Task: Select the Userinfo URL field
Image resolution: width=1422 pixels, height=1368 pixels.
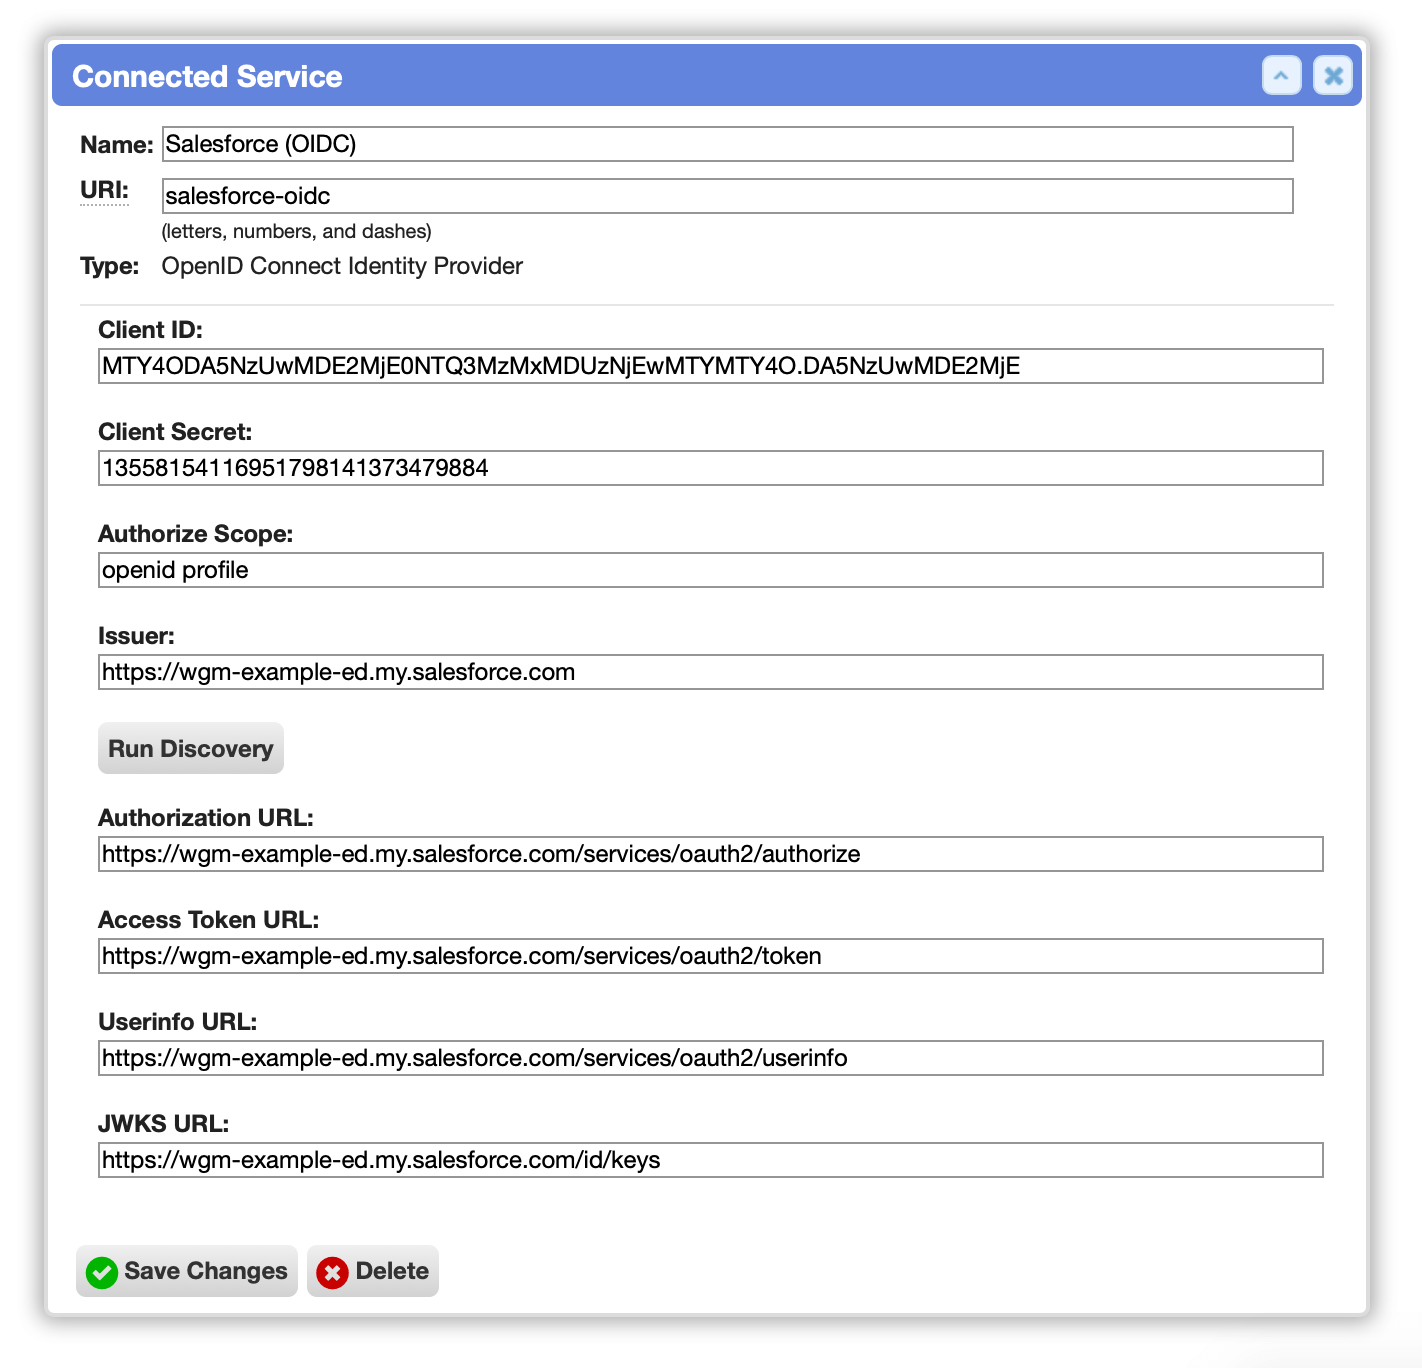Action: pyautogui.click(x=710, y=1058)
